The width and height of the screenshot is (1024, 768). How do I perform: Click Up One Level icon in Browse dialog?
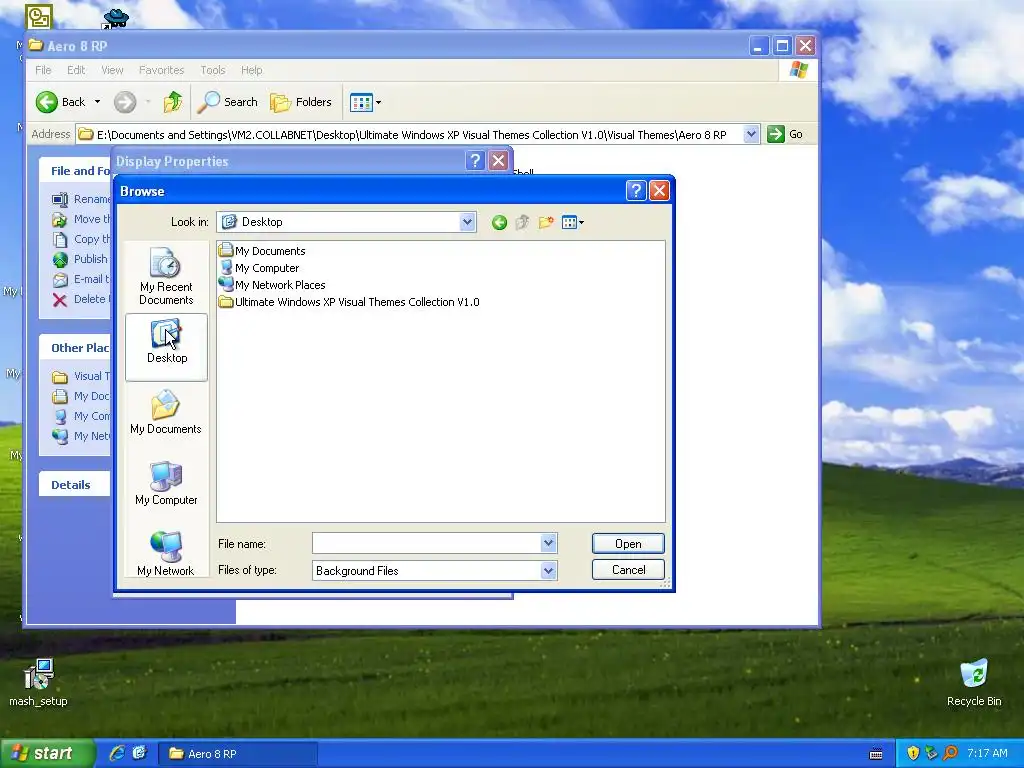pos(522,223)
